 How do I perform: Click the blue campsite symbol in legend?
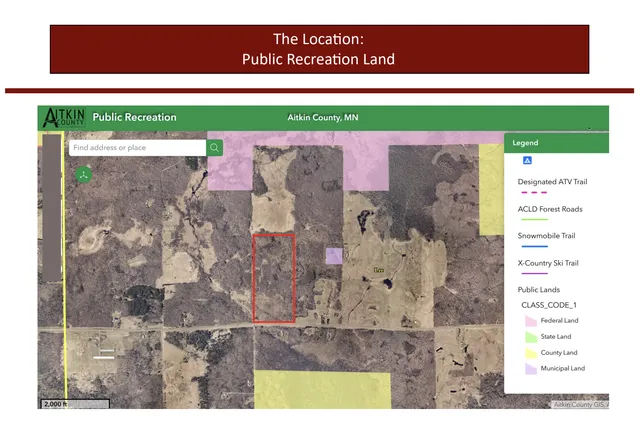coord(527,160)
